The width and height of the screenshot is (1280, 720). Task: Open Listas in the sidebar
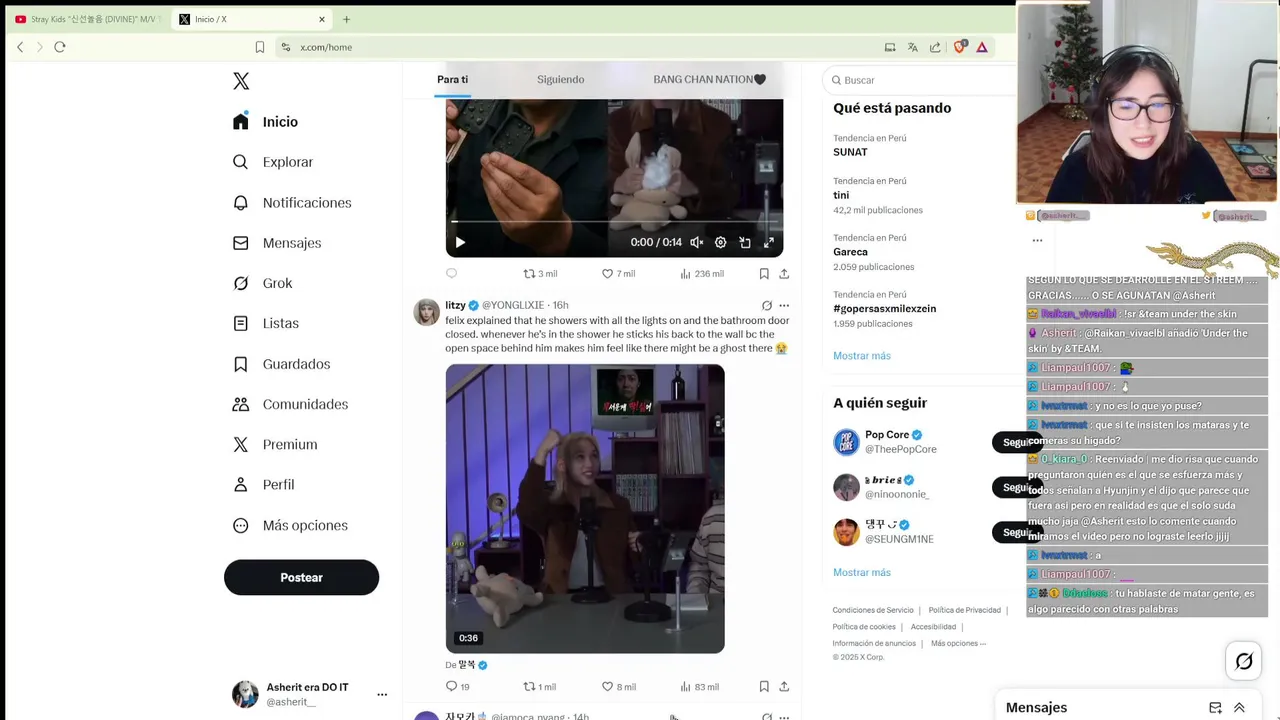click(265, 323)
